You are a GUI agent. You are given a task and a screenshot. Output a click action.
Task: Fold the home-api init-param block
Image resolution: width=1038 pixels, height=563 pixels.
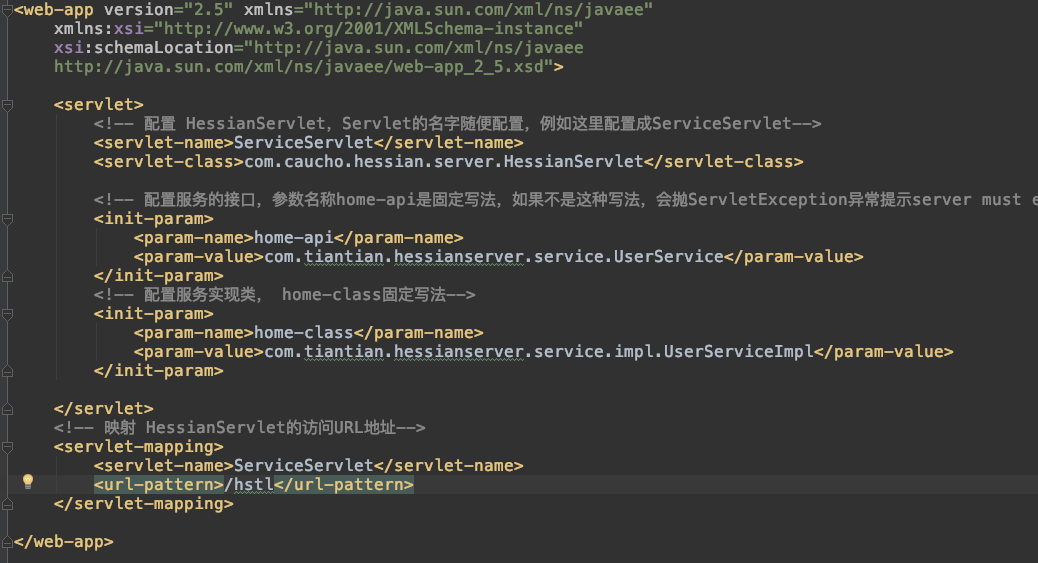pyautogui.click(x=7, y=219)
